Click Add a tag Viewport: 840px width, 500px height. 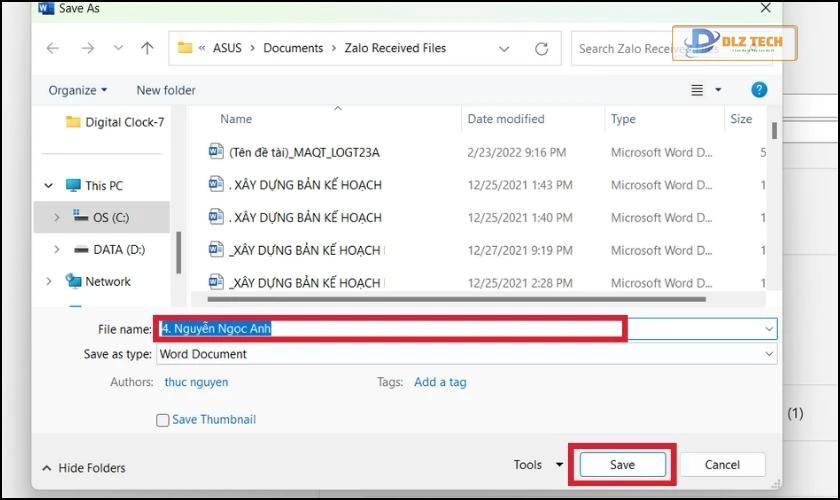click(x=440, y=382)
